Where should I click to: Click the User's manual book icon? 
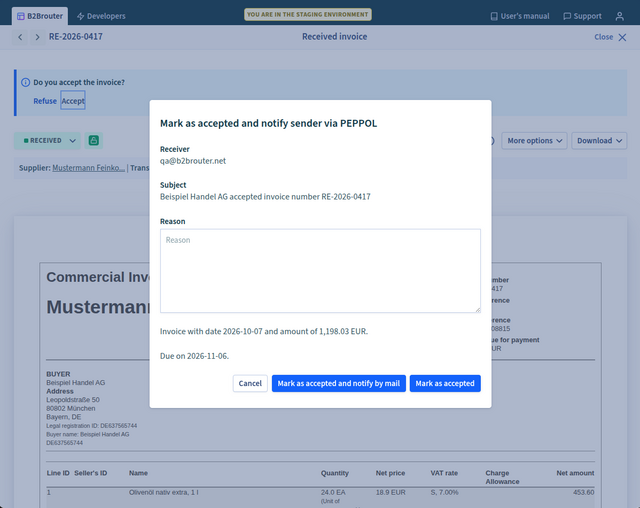(494, 16)
